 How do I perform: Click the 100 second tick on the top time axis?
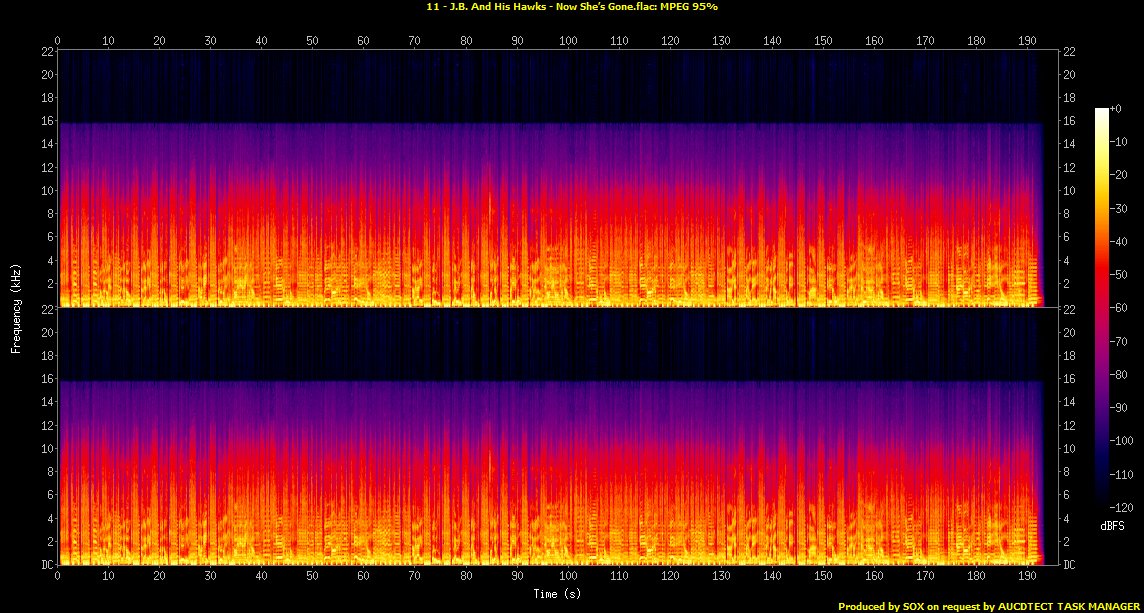point(568,41)
